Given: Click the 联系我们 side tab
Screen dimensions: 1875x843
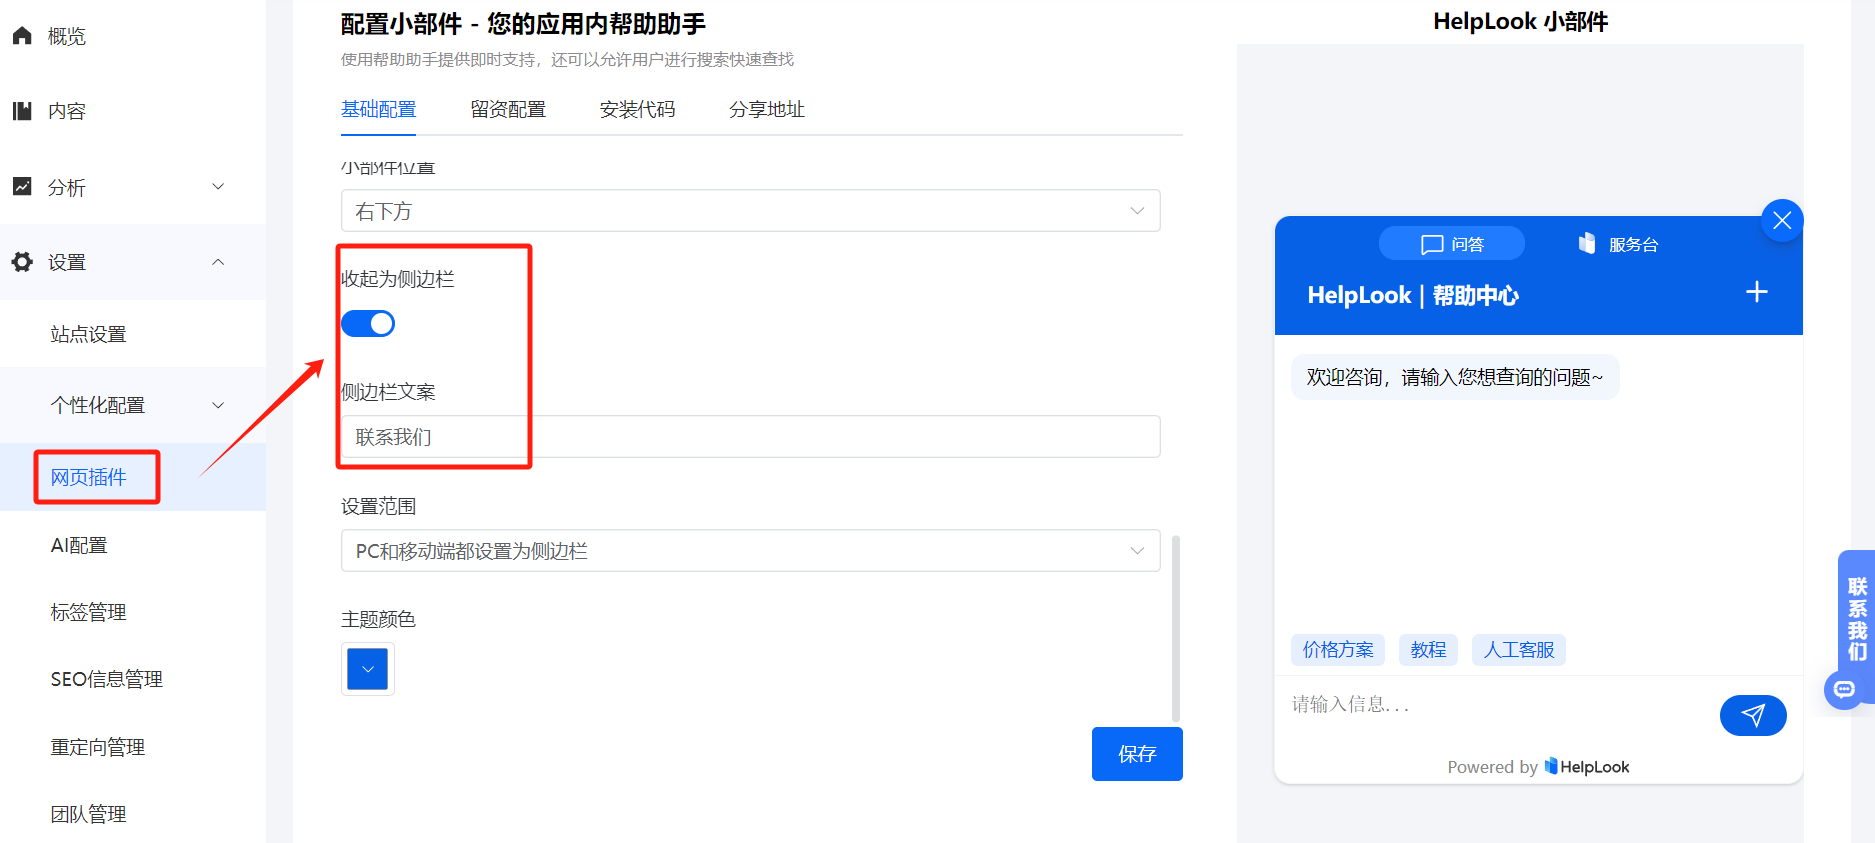Looking at the screenshot, I should (1856, 619).
